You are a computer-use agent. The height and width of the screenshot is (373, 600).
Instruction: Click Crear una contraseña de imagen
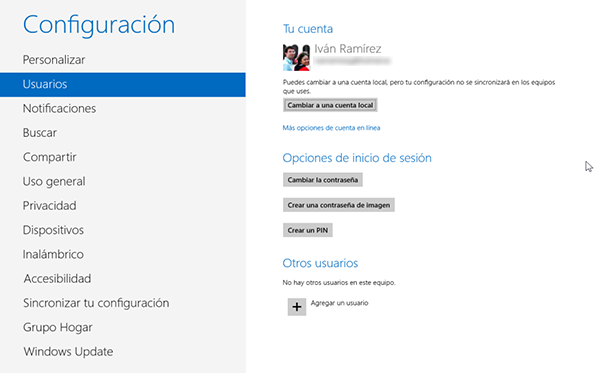pyautogui.click(x=339, y=205)
